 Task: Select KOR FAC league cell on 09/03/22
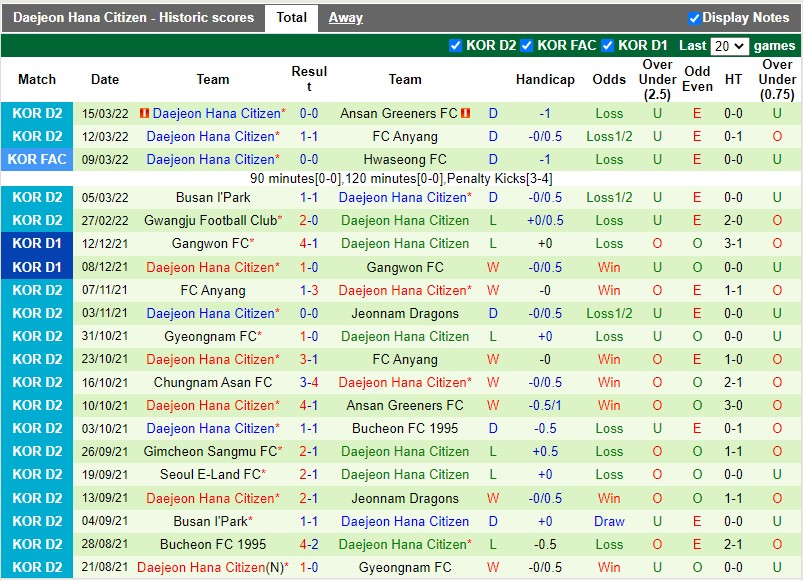point(37,160)
